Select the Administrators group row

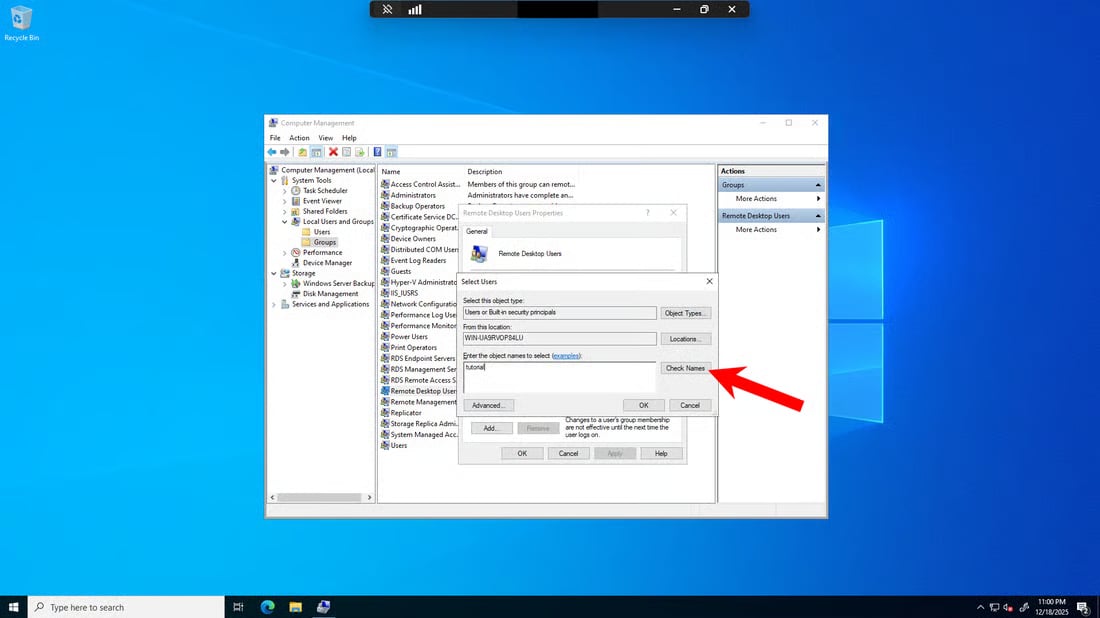pos(412,196)
